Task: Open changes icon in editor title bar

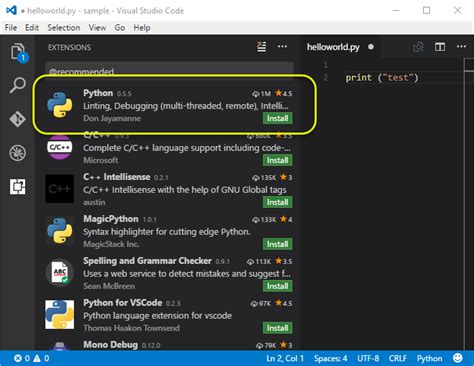Action: pyautogui.click(x=418, y=47)
